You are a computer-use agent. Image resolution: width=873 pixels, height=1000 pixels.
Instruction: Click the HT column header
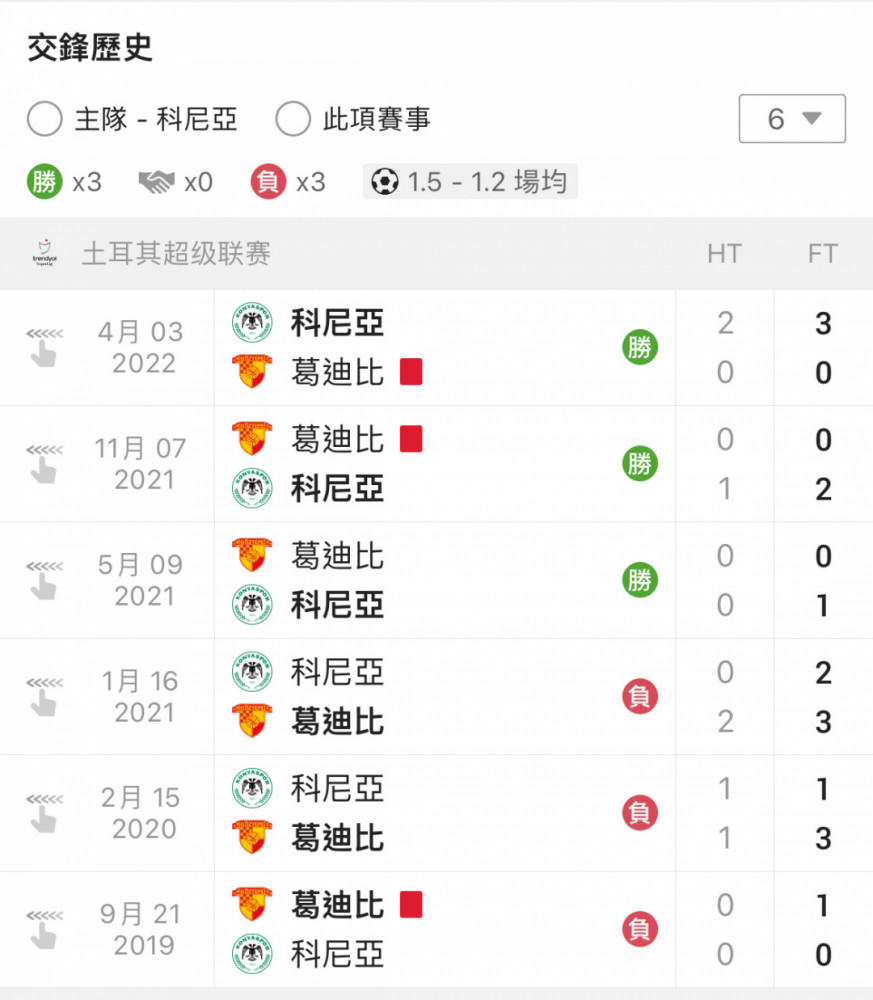pos(724,254)
